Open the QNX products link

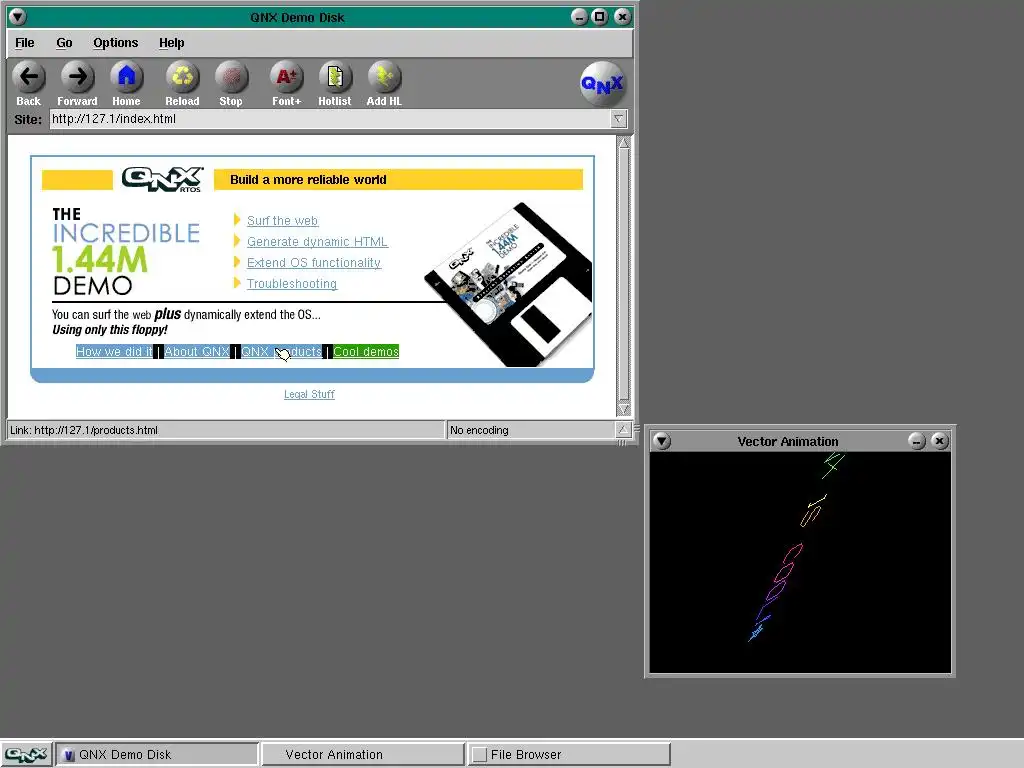tap(281, 351)
